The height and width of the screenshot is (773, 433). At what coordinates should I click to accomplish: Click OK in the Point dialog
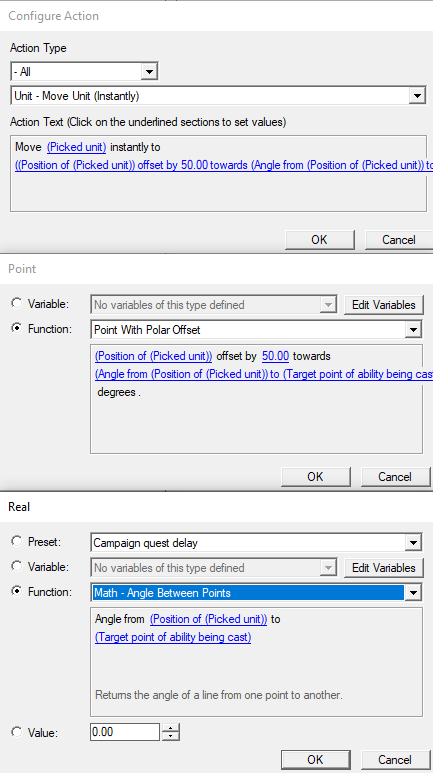(315, 477)
